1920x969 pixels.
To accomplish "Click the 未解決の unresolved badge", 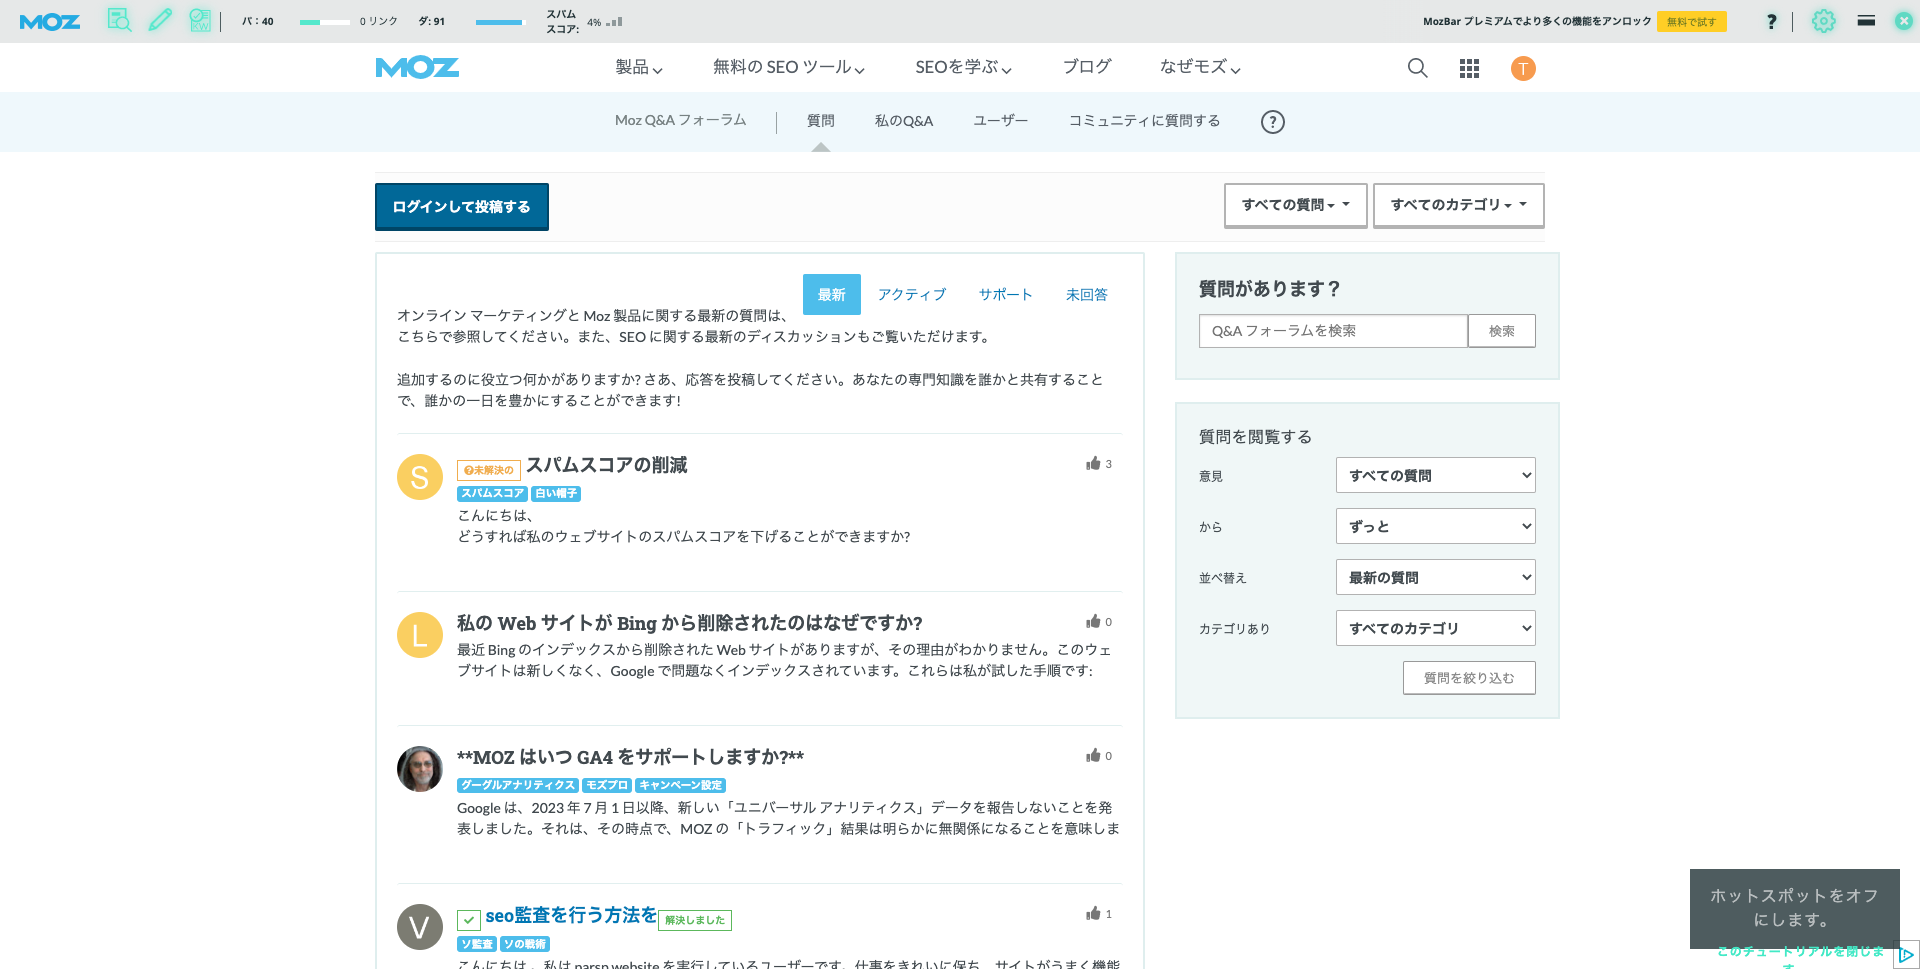I will click(489, 470).
